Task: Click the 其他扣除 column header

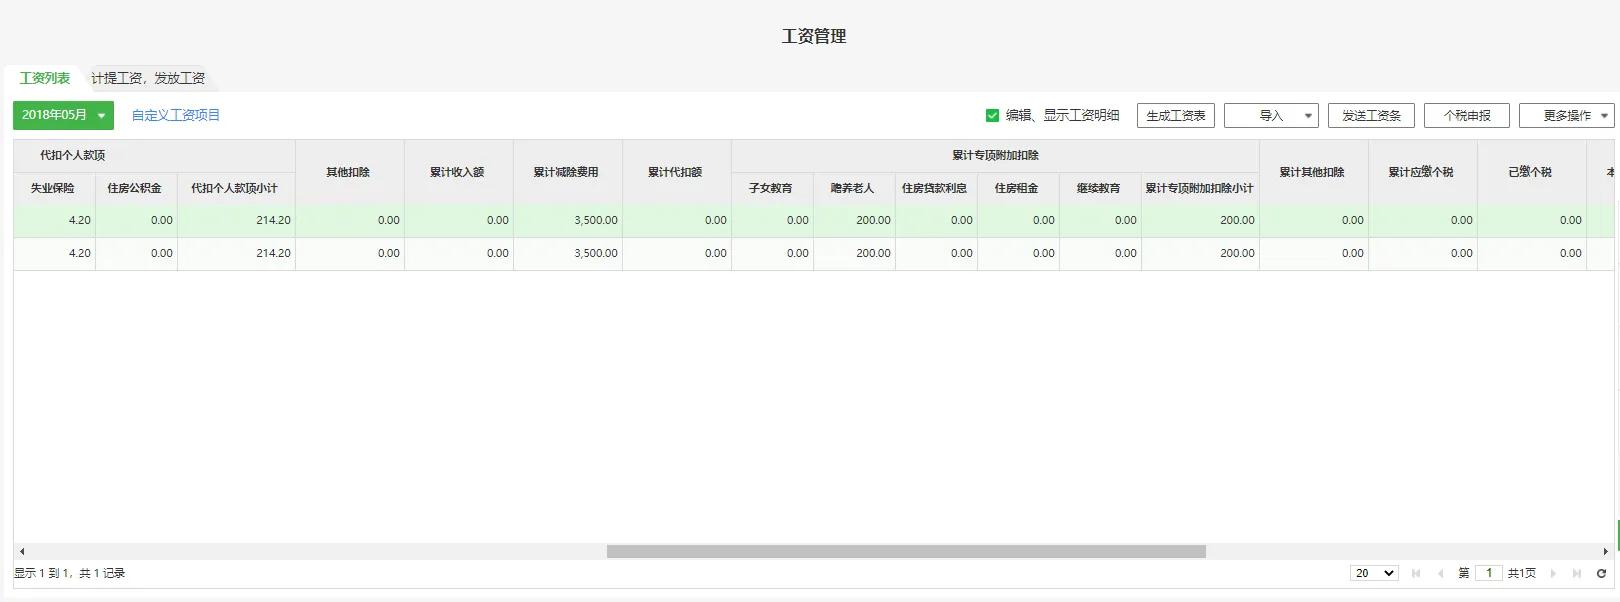Action: tap(349, 172)
